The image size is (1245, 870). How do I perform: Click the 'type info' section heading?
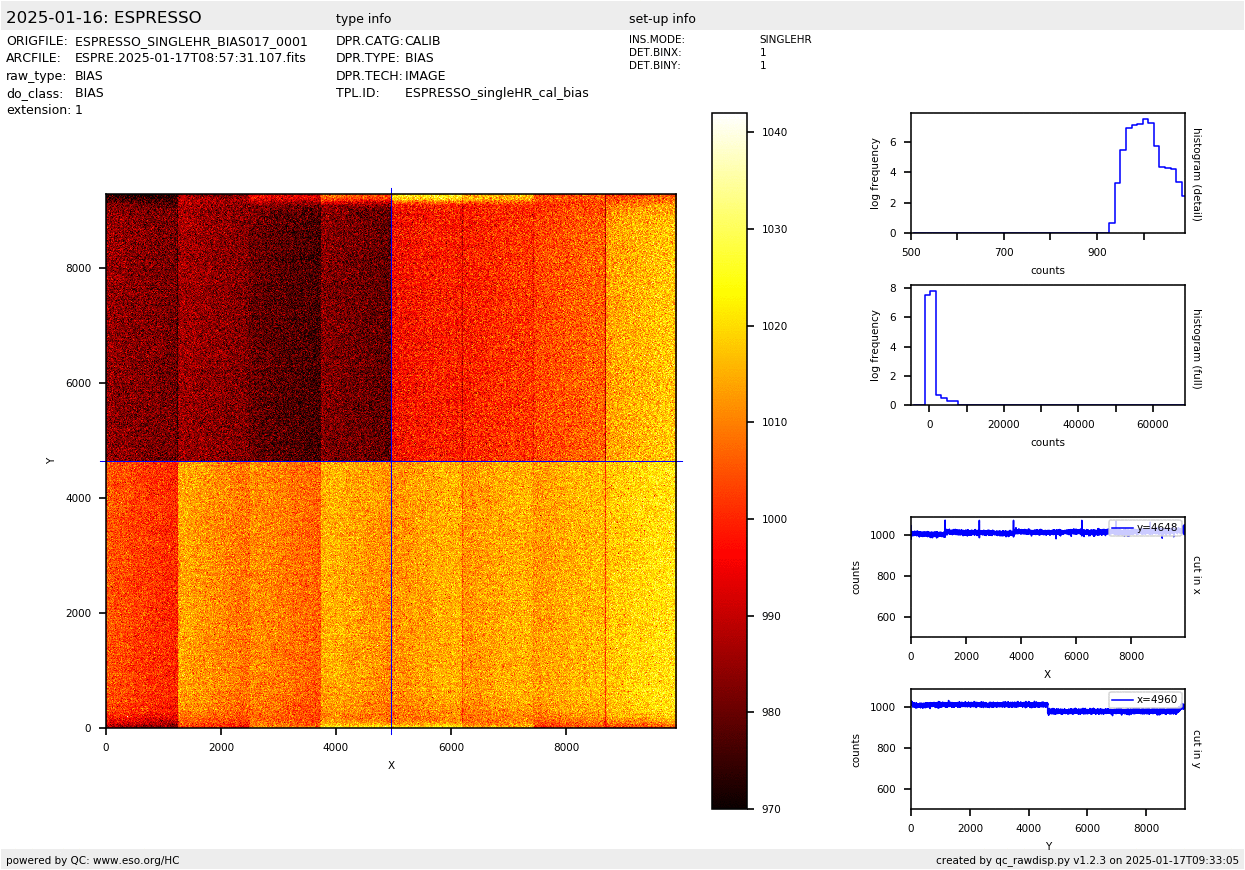click(x=363, y=19)
